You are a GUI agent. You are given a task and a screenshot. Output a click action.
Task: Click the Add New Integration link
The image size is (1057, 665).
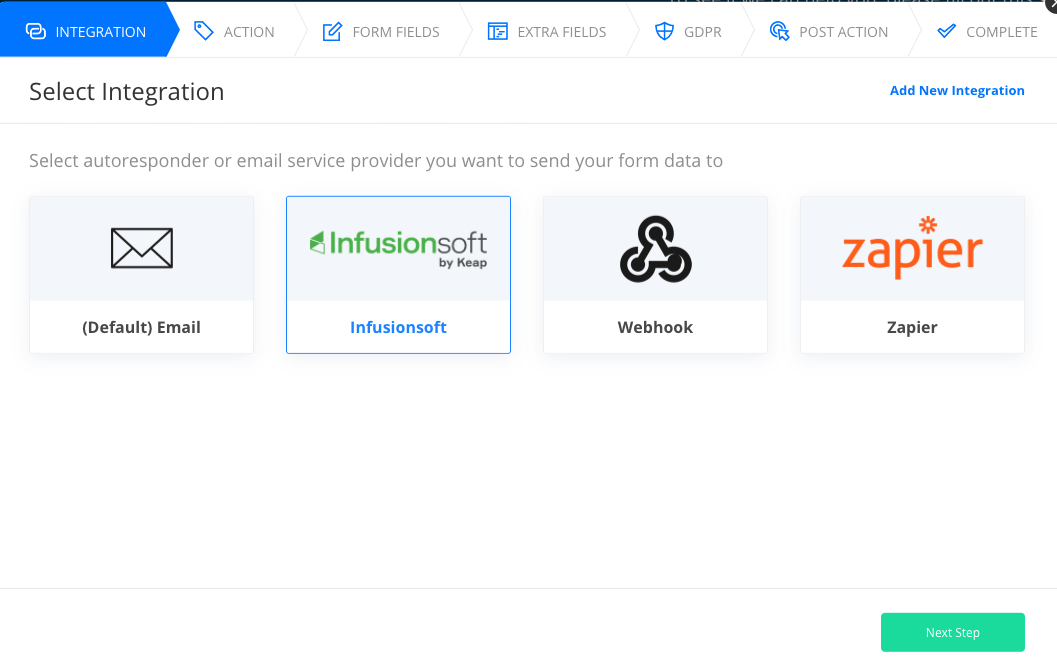(957, 91)
